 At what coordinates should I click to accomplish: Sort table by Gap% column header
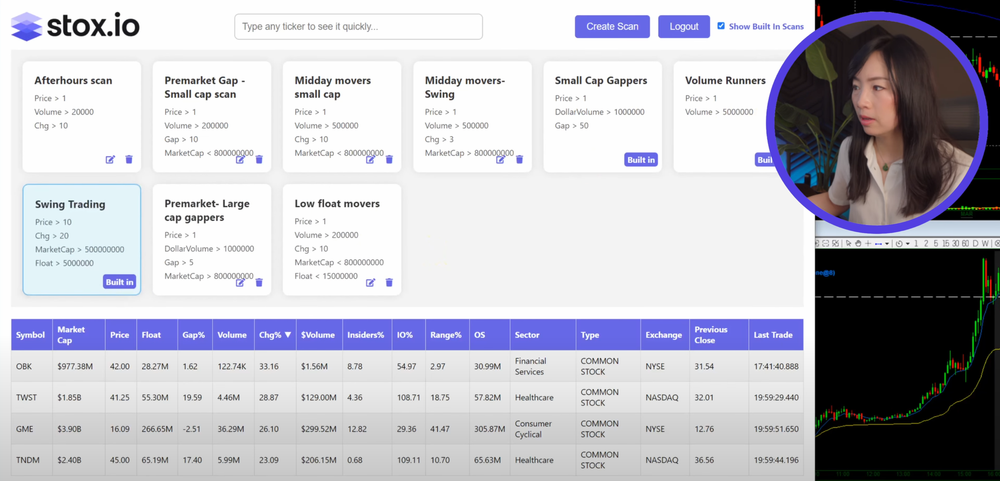click(x=195, y=335)
